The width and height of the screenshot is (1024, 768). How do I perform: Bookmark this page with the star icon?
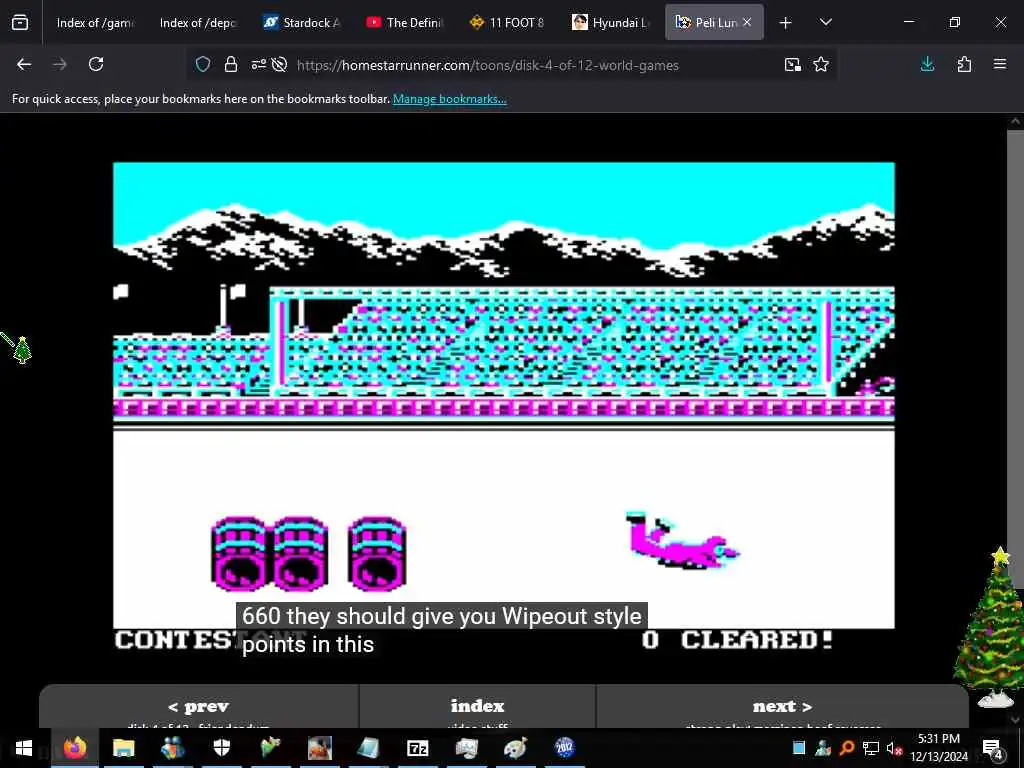pos(821,64)
